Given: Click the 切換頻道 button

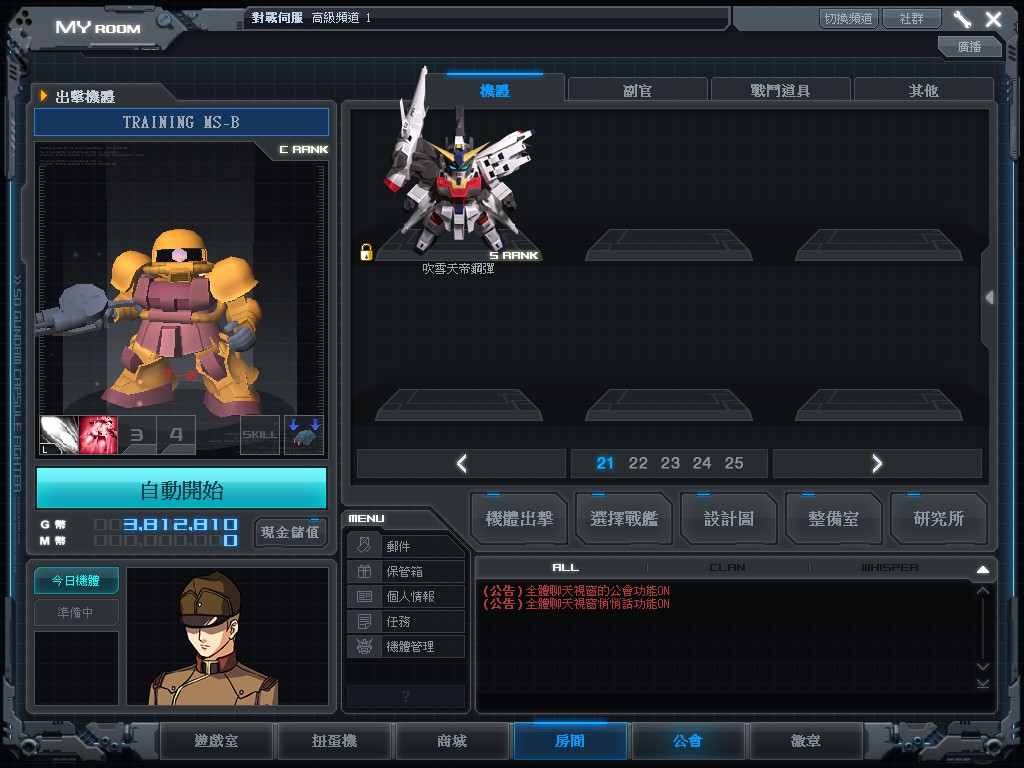Looking at the screenshot, I should point(848,18).
